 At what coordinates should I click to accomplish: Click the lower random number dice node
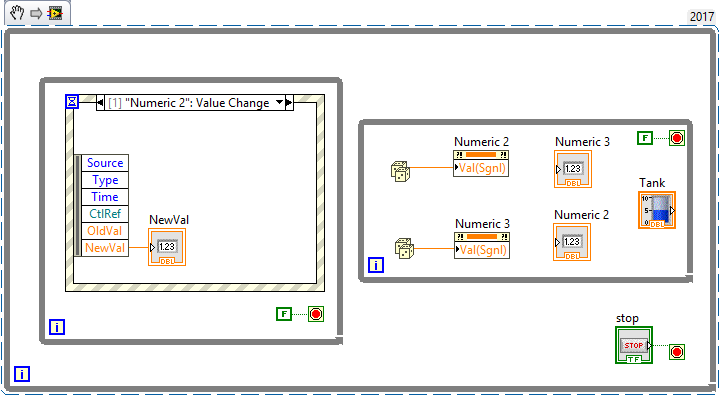tap(405, 249)
